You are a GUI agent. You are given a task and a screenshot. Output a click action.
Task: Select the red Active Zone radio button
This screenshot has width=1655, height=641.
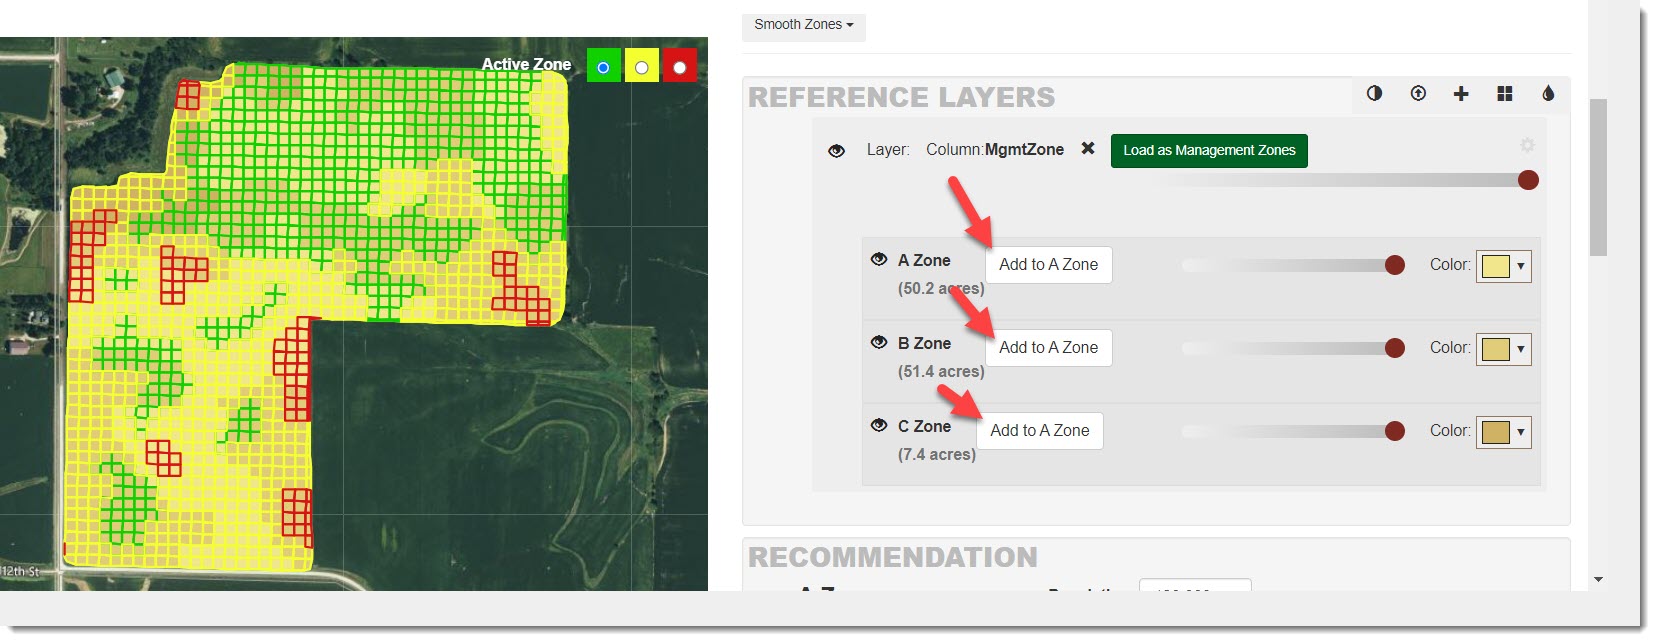tap(680, 67)
